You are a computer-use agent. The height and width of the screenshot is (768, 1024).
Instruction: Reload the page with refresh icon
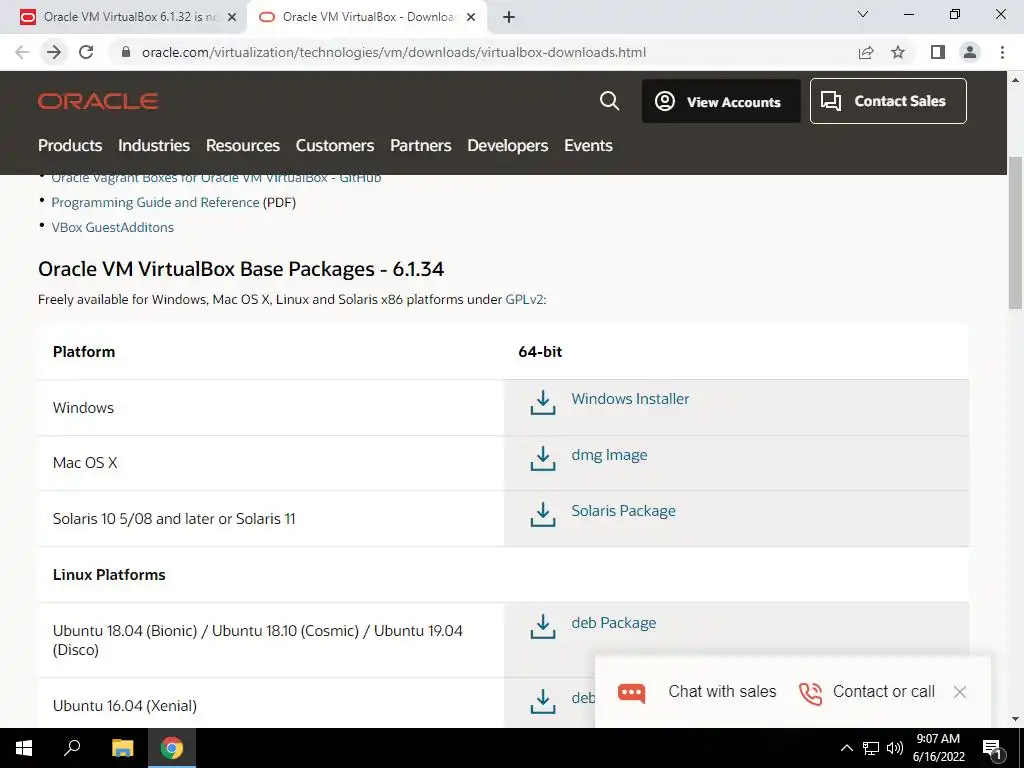pyautogui.click(x=86, y=52)
